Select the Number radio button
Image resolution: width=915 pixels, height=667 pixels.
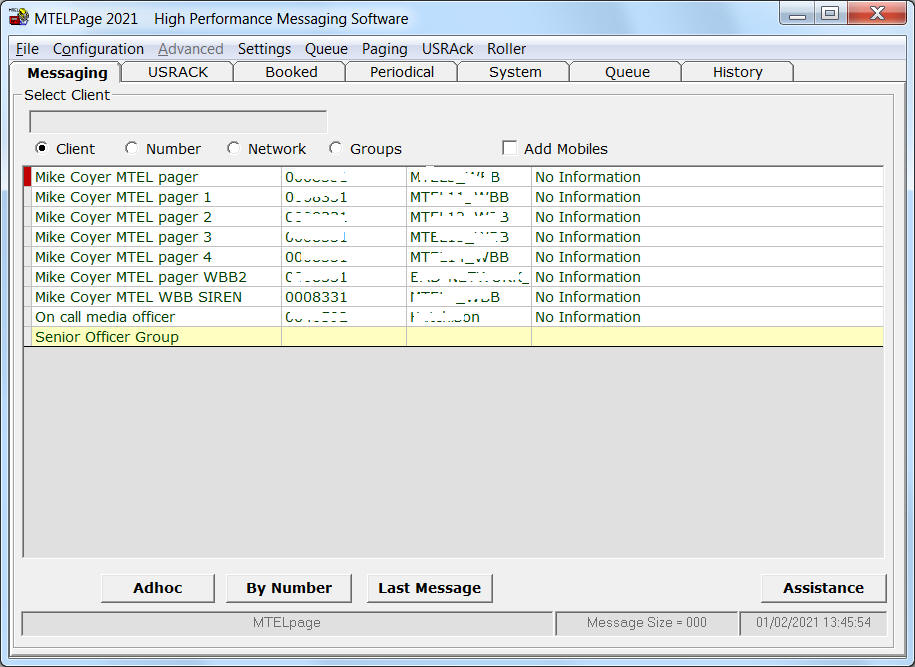132,149
